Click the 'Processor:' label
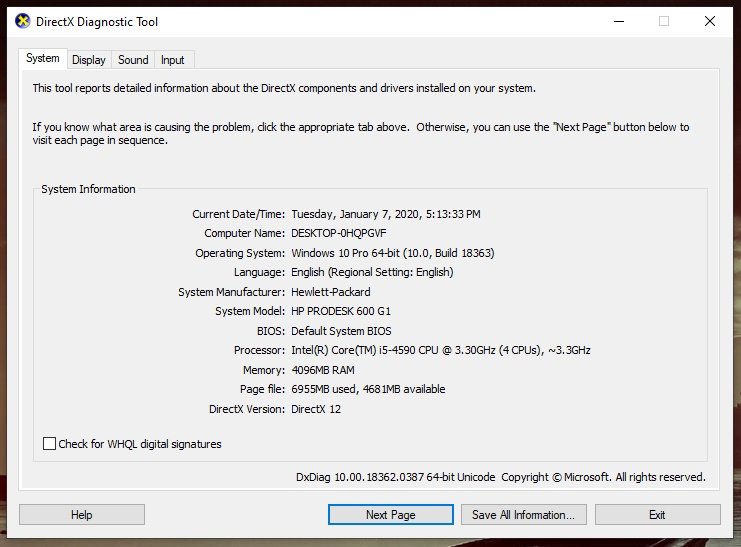Viewport: 741px width, 547px height. tap(259, 350)
